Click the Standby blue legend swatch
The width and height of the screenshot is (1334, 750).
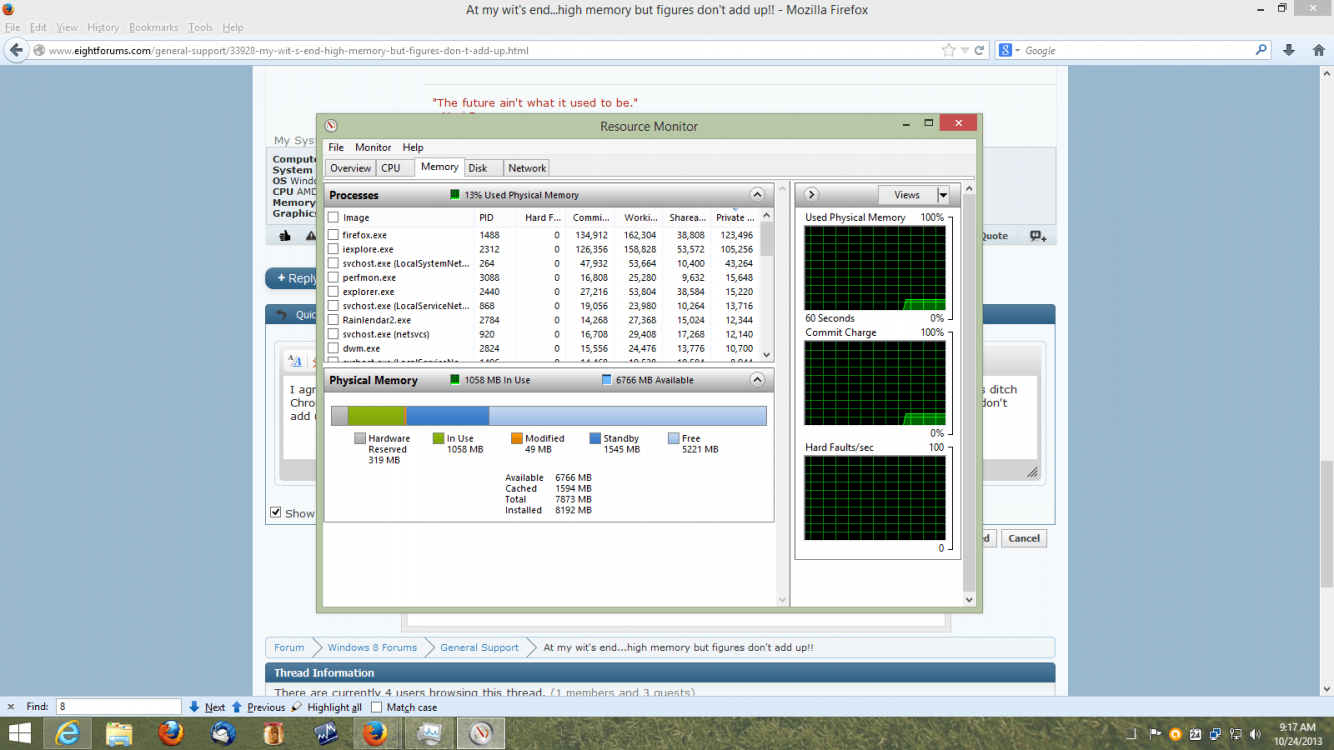(x=595, y=438)
